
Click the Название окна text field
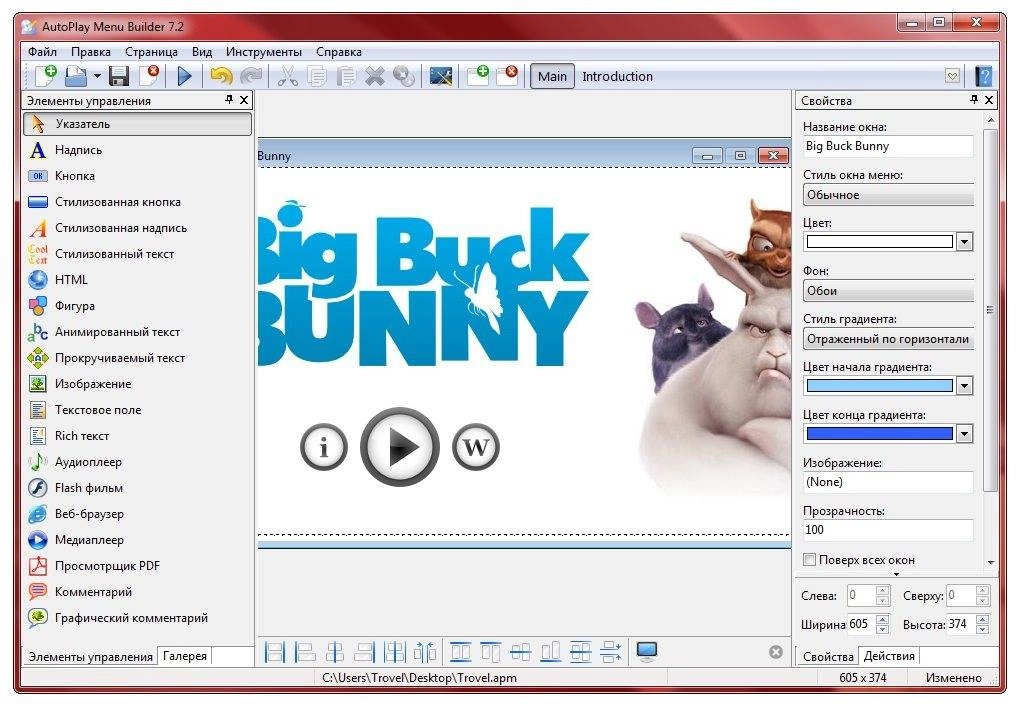click(888, 146)
